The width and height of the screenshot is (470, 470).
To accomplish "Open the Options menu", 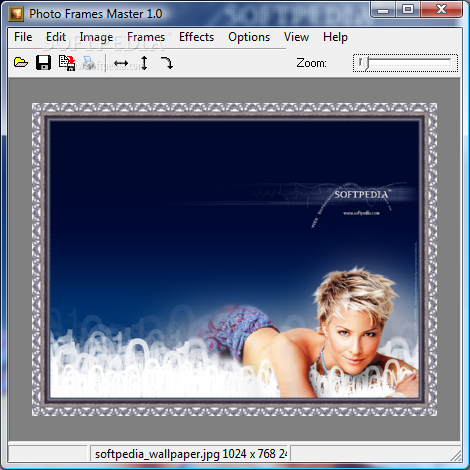I will coord(249,37).
